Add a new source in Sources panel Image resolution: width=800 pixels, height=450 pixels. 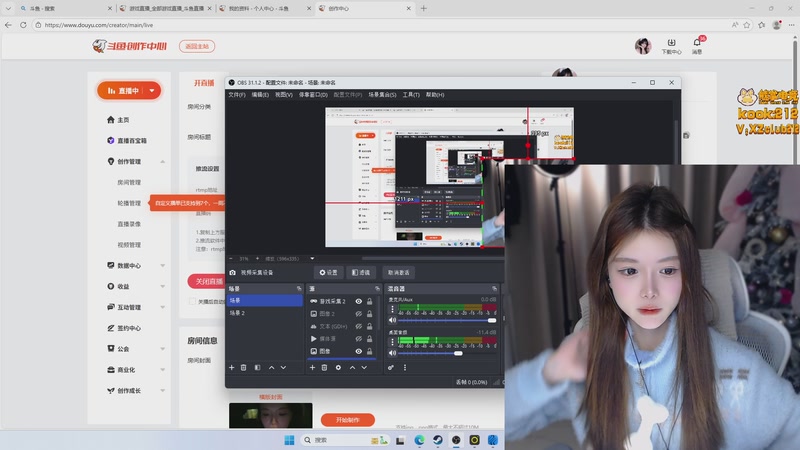(x=312, y=367)
